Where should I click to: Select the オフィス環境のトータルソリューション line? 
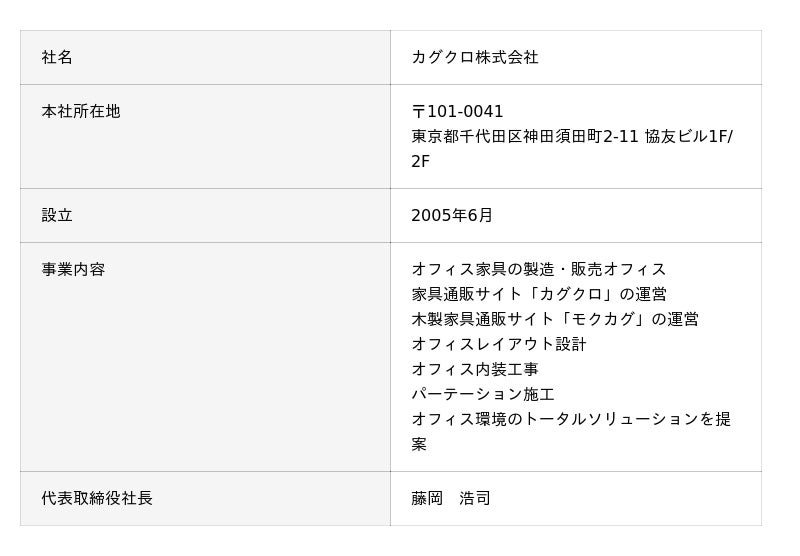click(570, 420)
